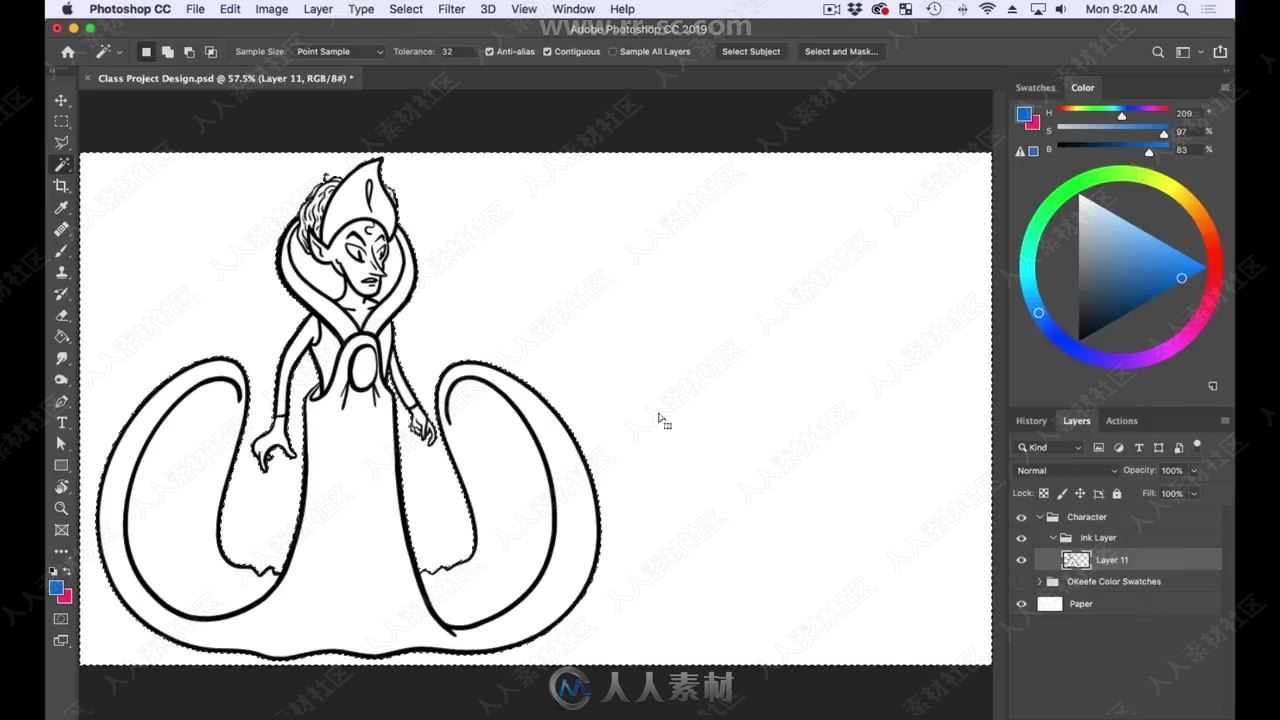Collapse the Character group

[x=1040, y=517]
